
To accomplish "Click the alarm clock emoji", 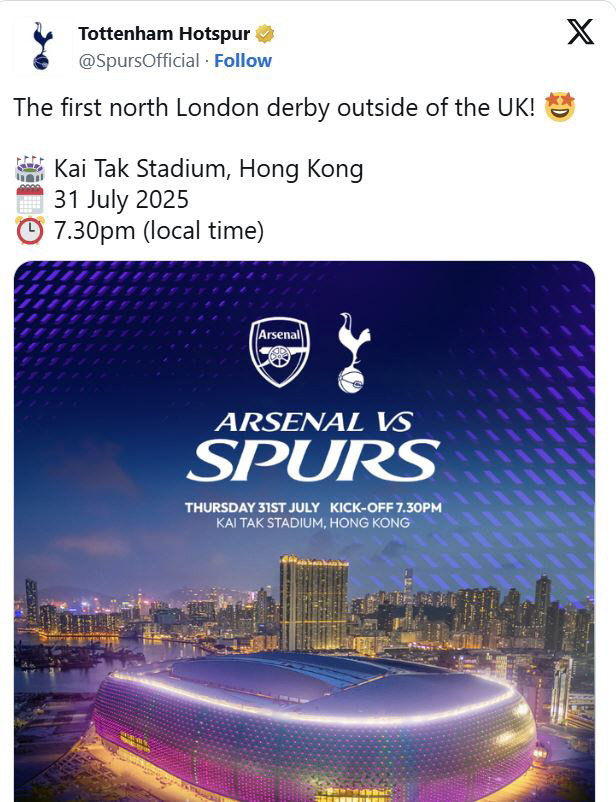I will (30, 231).
